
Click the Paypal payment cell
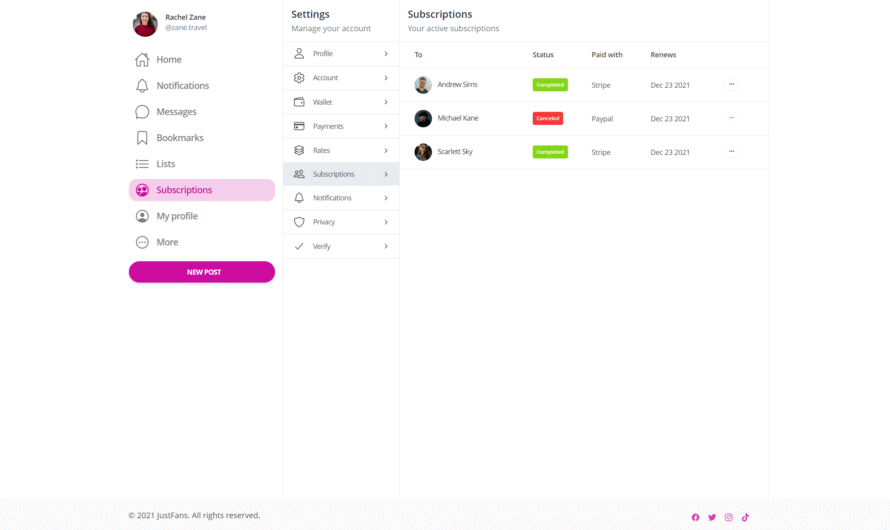click(x=602, y=119)
